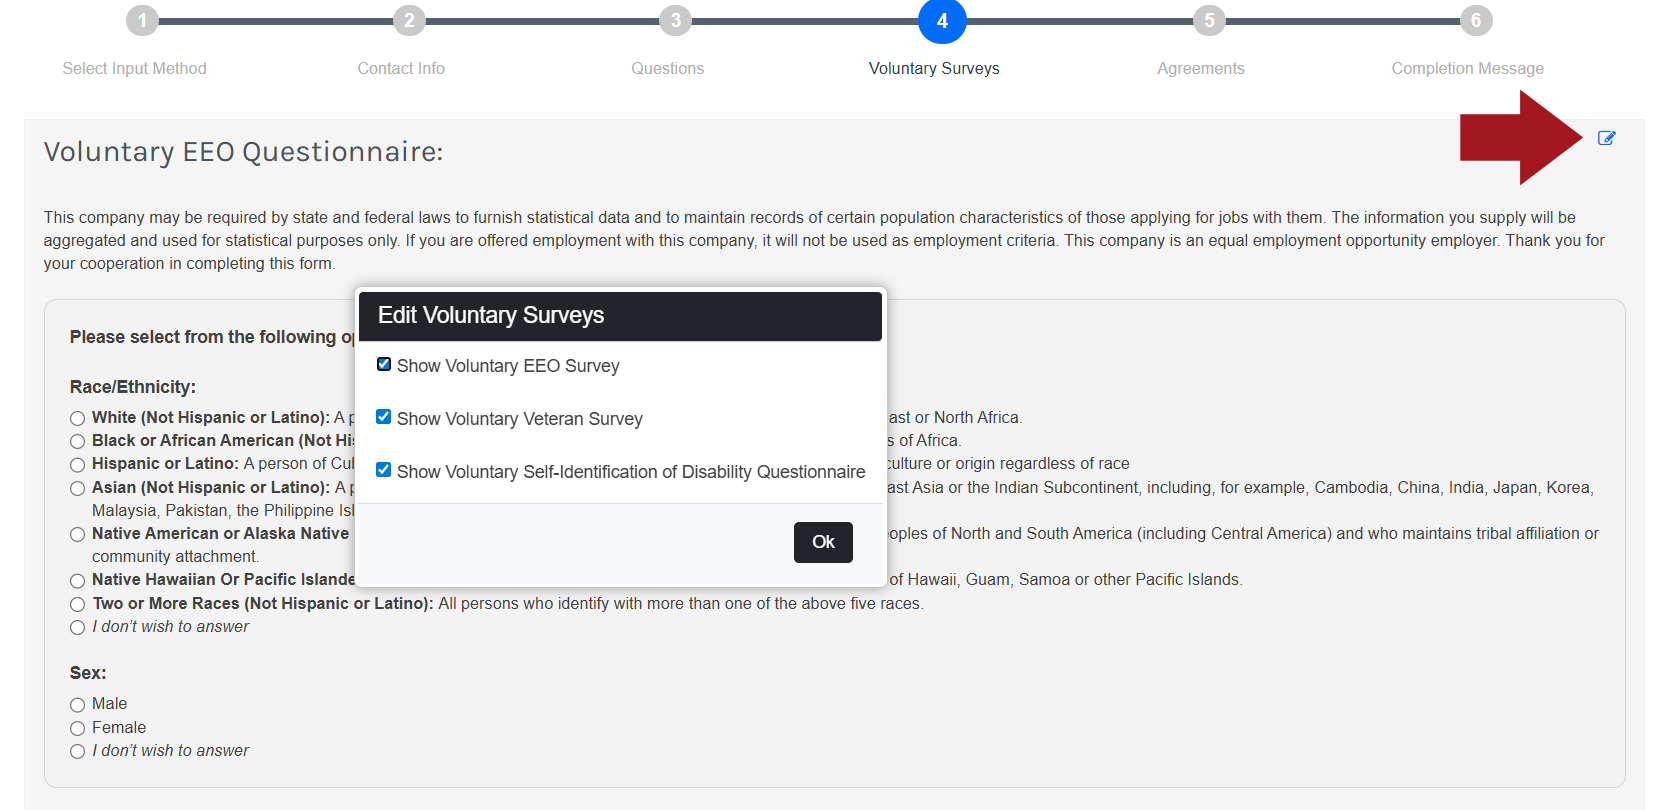Click Voluntary EEO Questionnaire heading
This screenshot has width=1670, height=810.
pos(243,152)
